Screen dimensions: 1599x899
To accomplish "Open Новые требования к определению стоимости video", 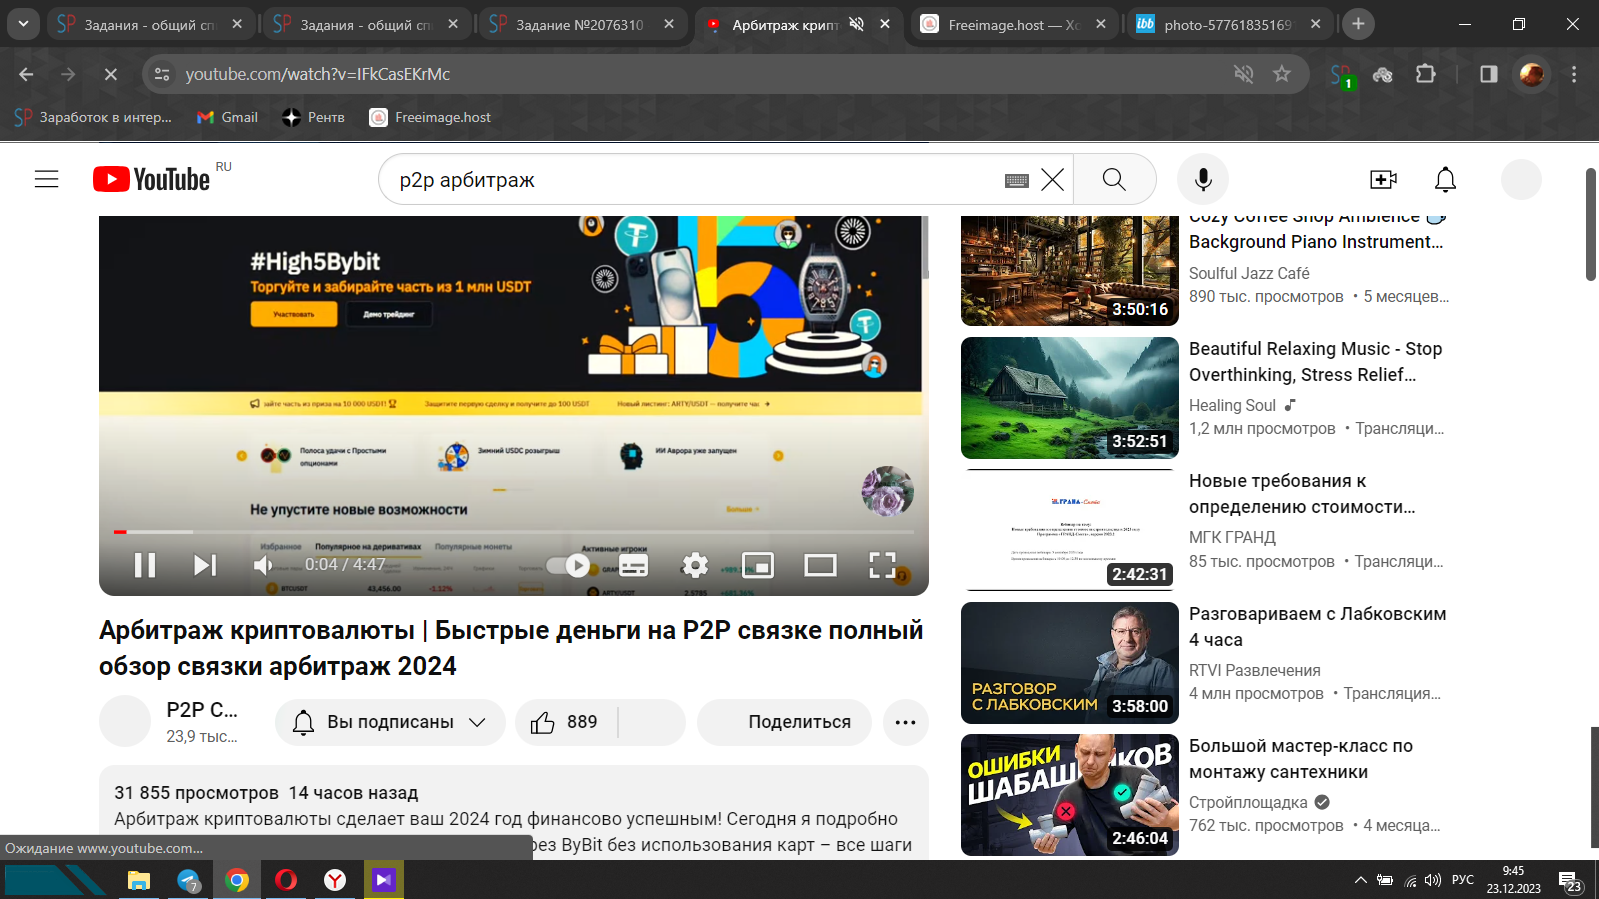I will [1301, 494].
